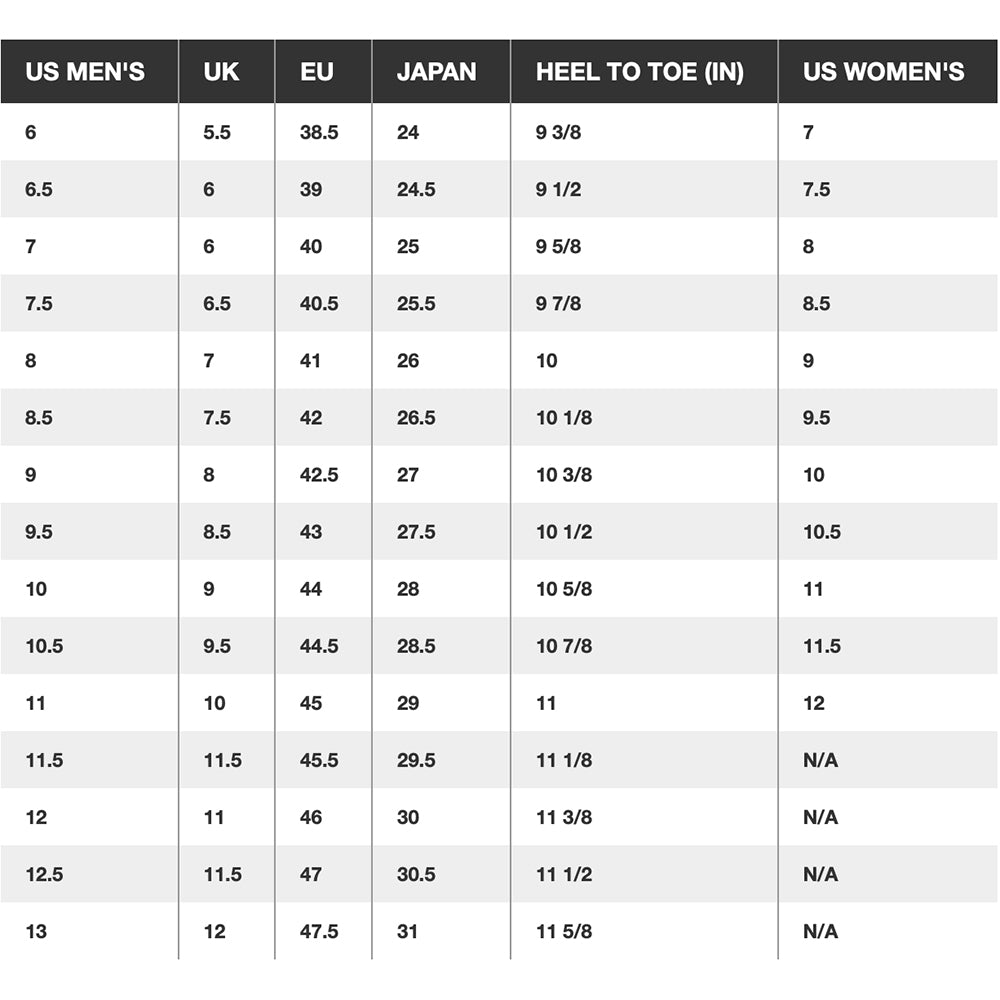This screenshot has height=1000, width=1000.
Task: Select the Japan size 24.5 cell
Action: (x=416, y=189)
